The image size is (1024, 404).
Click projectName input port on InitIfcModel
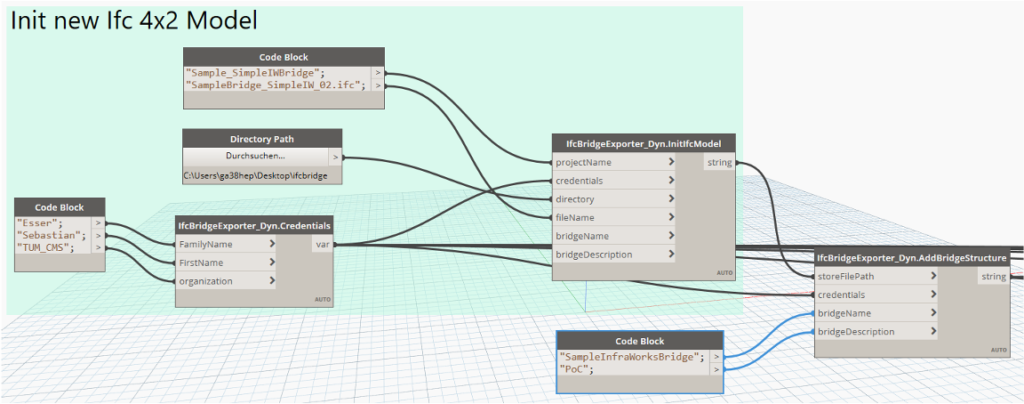tap(614, 162)
